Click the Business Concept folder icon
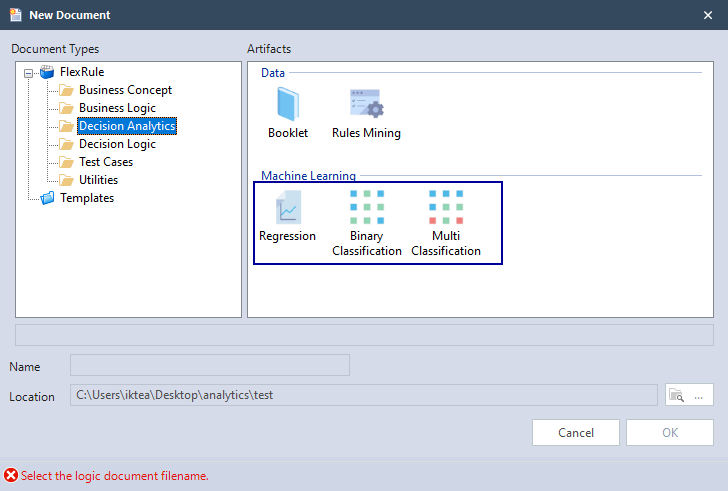This screenshot has height=491, width=728. [66, 90]
